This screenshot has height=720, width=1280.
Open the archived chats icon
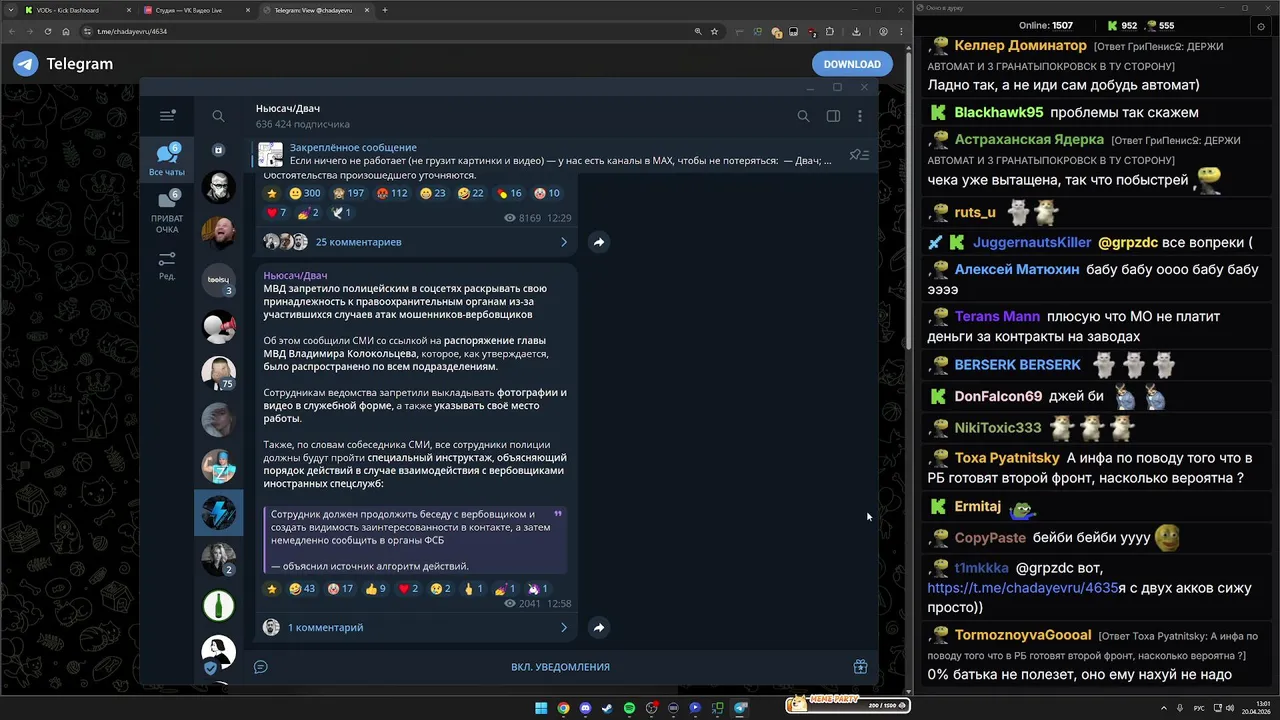(218, 150)
